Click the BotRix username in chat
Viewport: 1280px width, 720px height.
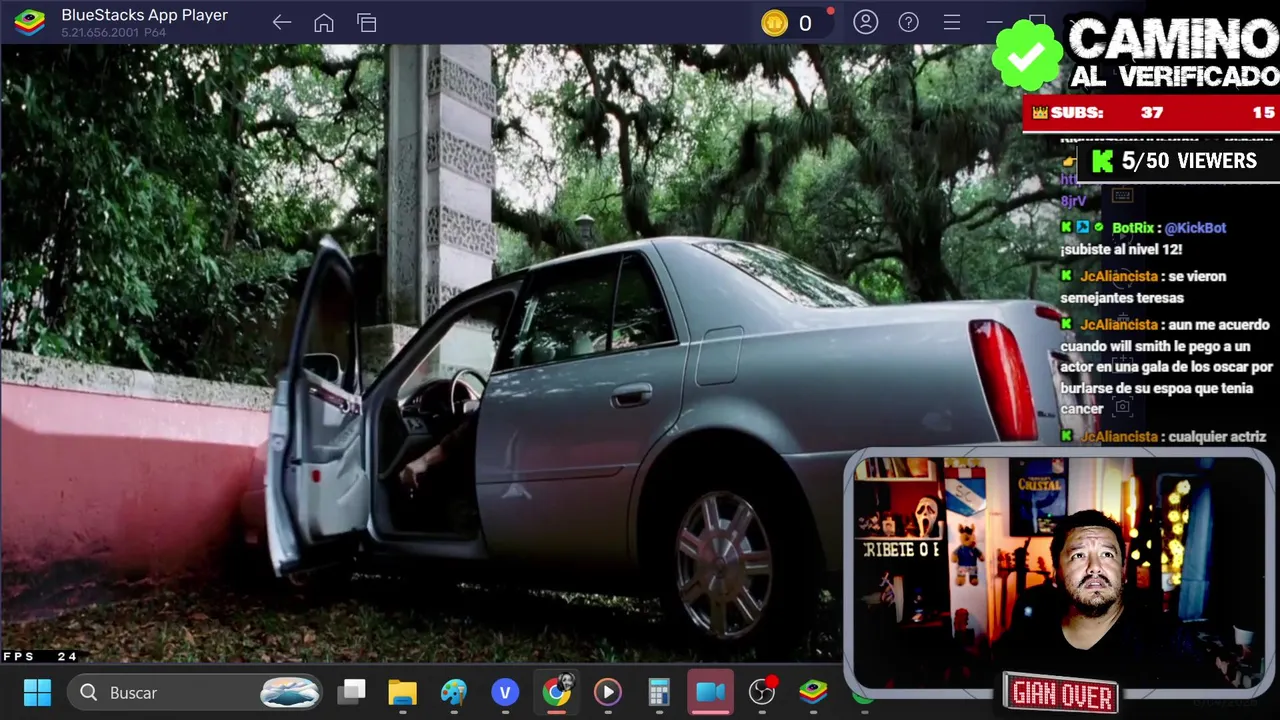(x=1132, y=228)
